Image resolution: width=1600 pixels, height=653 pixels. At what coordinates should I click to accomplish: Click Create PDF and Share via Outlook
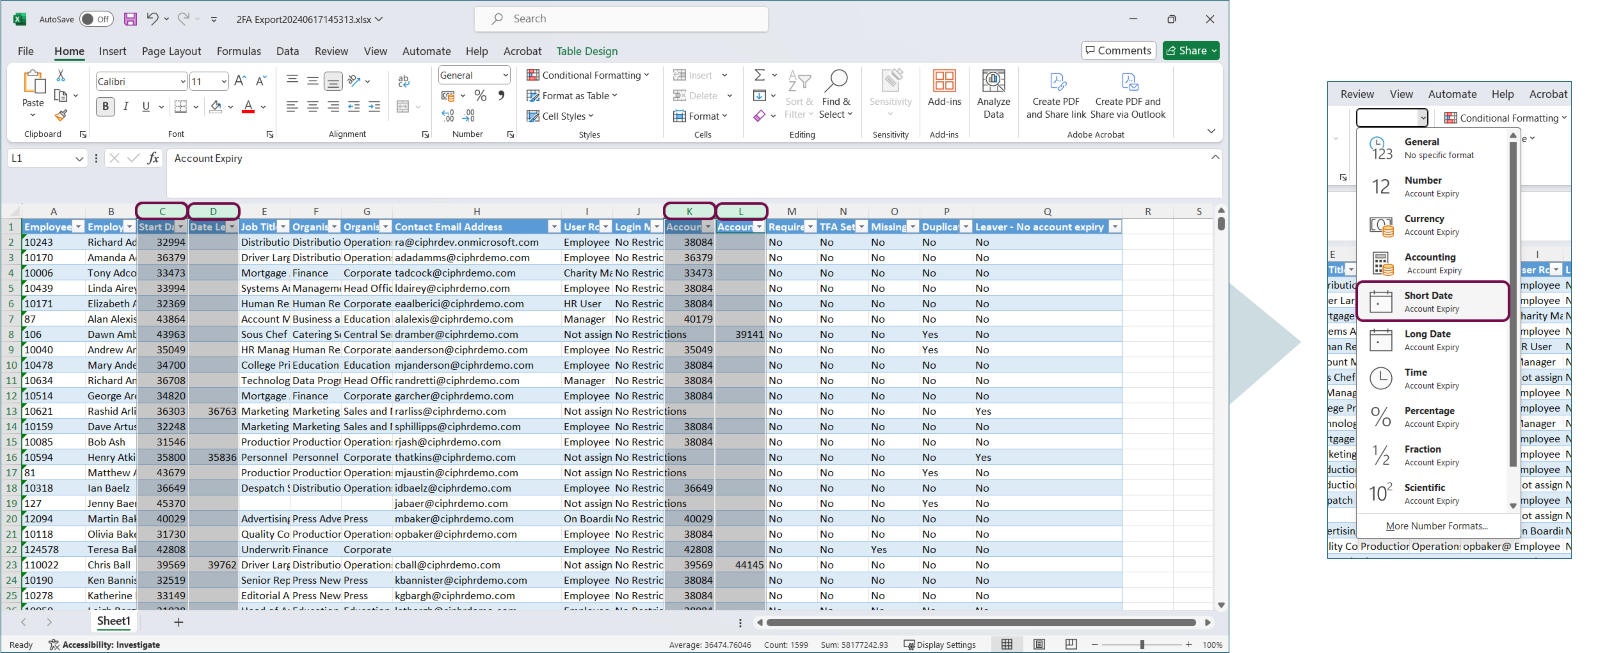tap(1128, 94)
